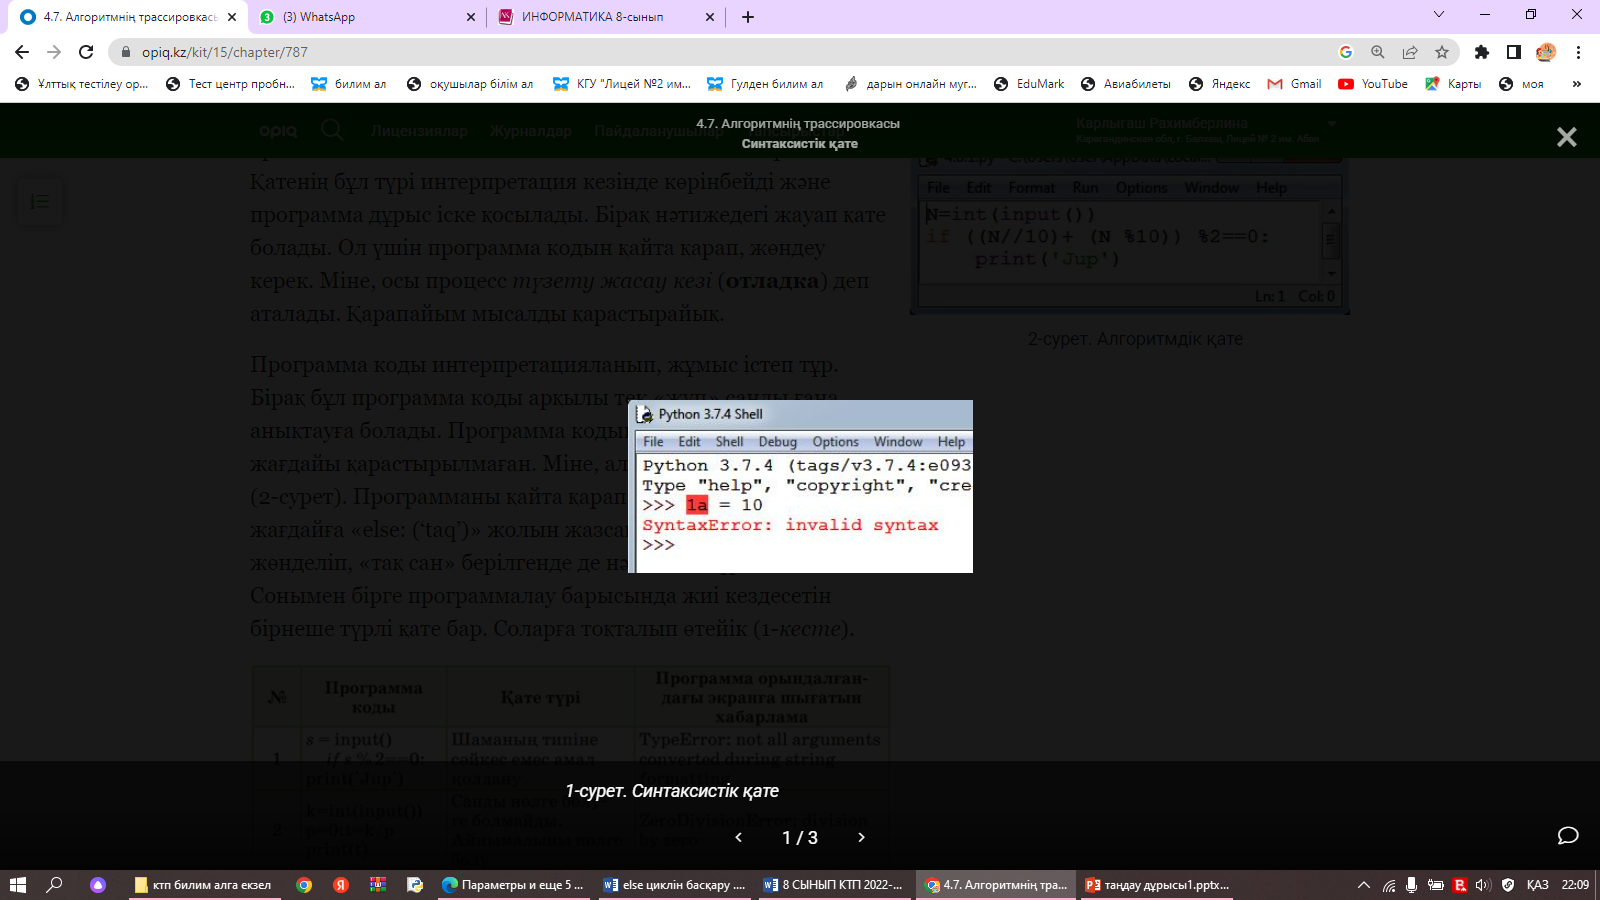Open the оқушылар білім ал bookmark
1600x900 pixels.
pos(470,84)
